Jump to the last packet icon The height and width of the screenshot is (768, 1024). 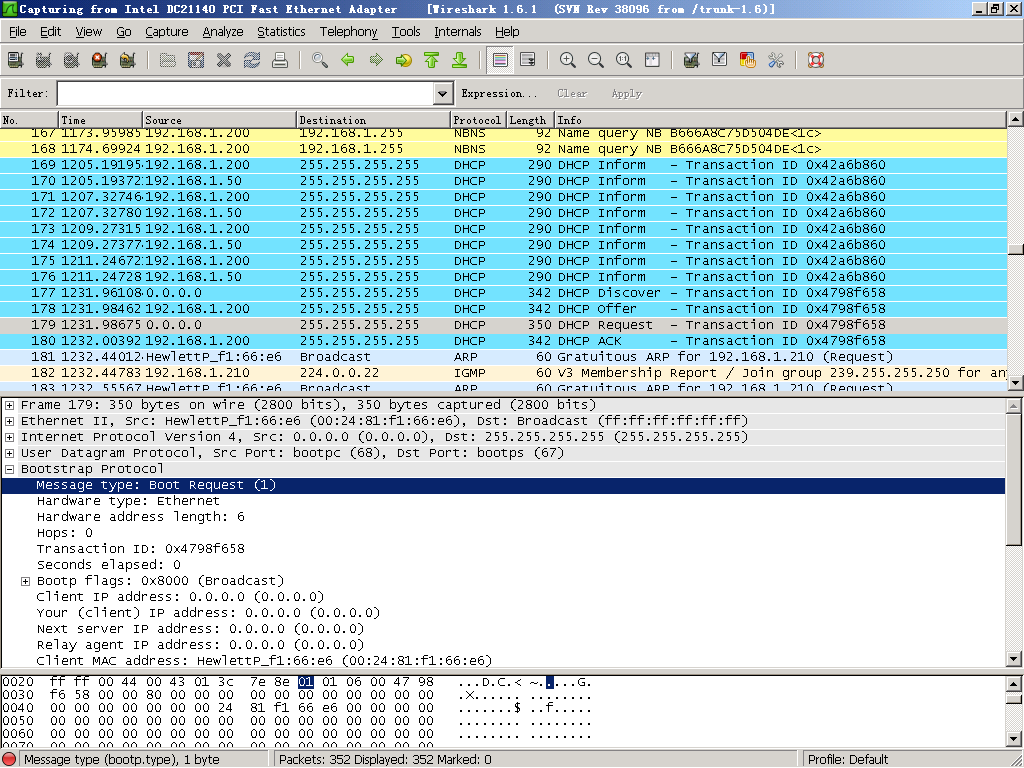coord(460,60)
